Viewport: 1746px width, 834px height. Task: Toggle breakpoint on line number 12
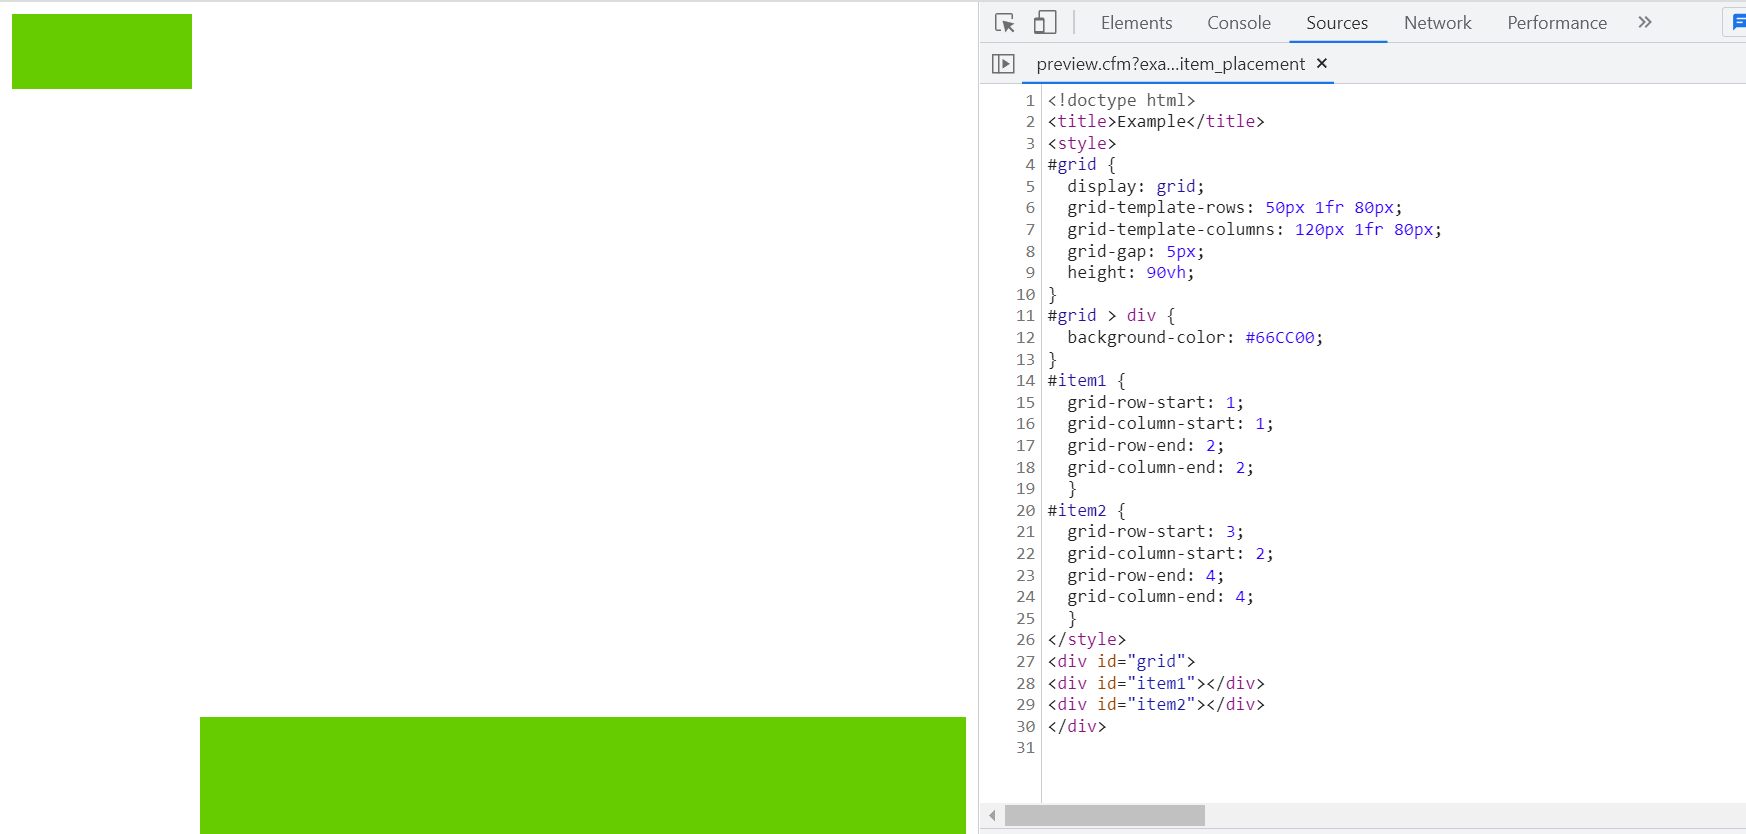tap(1025, 338)
